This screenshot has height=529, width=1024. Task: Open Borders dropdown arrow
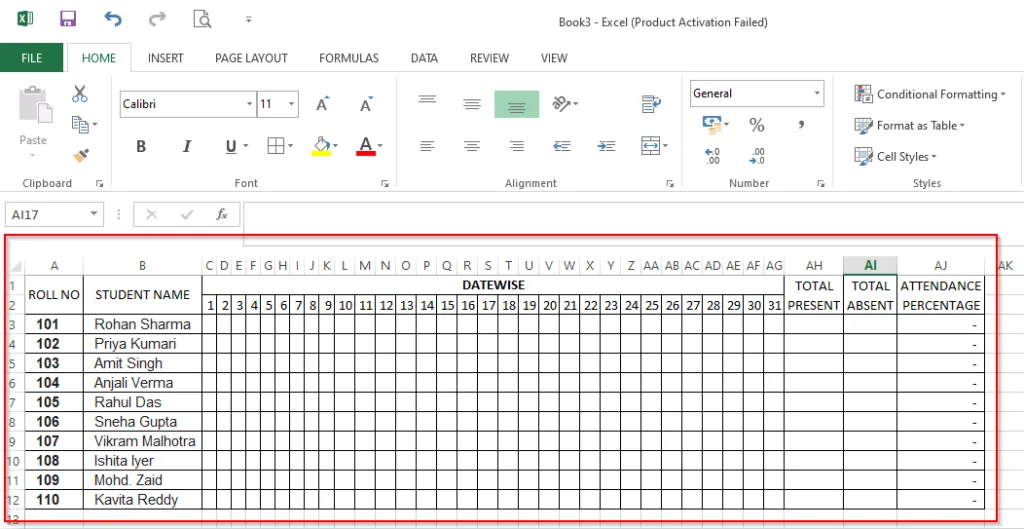coord(291,146)
